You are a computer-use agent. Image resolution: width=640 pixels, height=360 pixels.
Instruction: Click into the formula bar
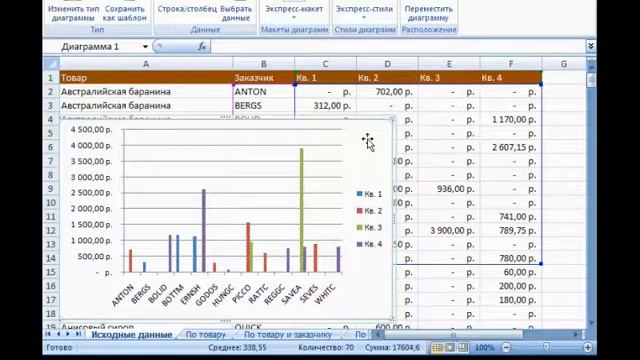click(398, 47)
